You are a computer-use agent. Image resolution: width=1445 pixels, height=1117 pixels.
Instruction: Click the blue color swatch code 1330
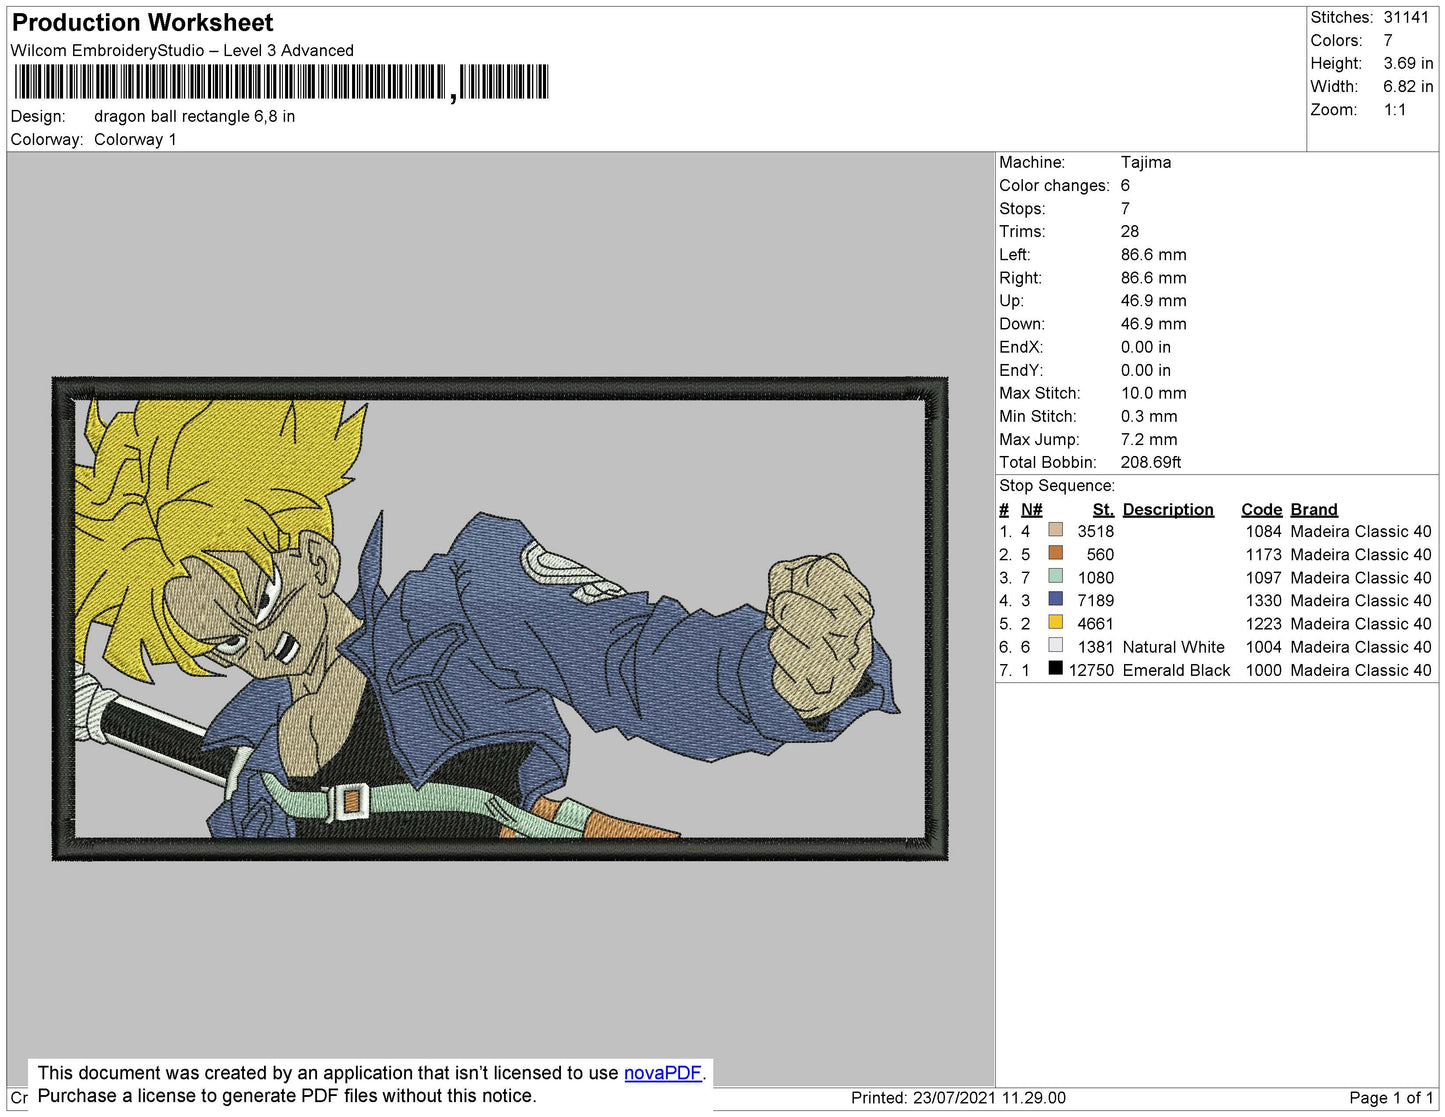tap(1055, 598)
